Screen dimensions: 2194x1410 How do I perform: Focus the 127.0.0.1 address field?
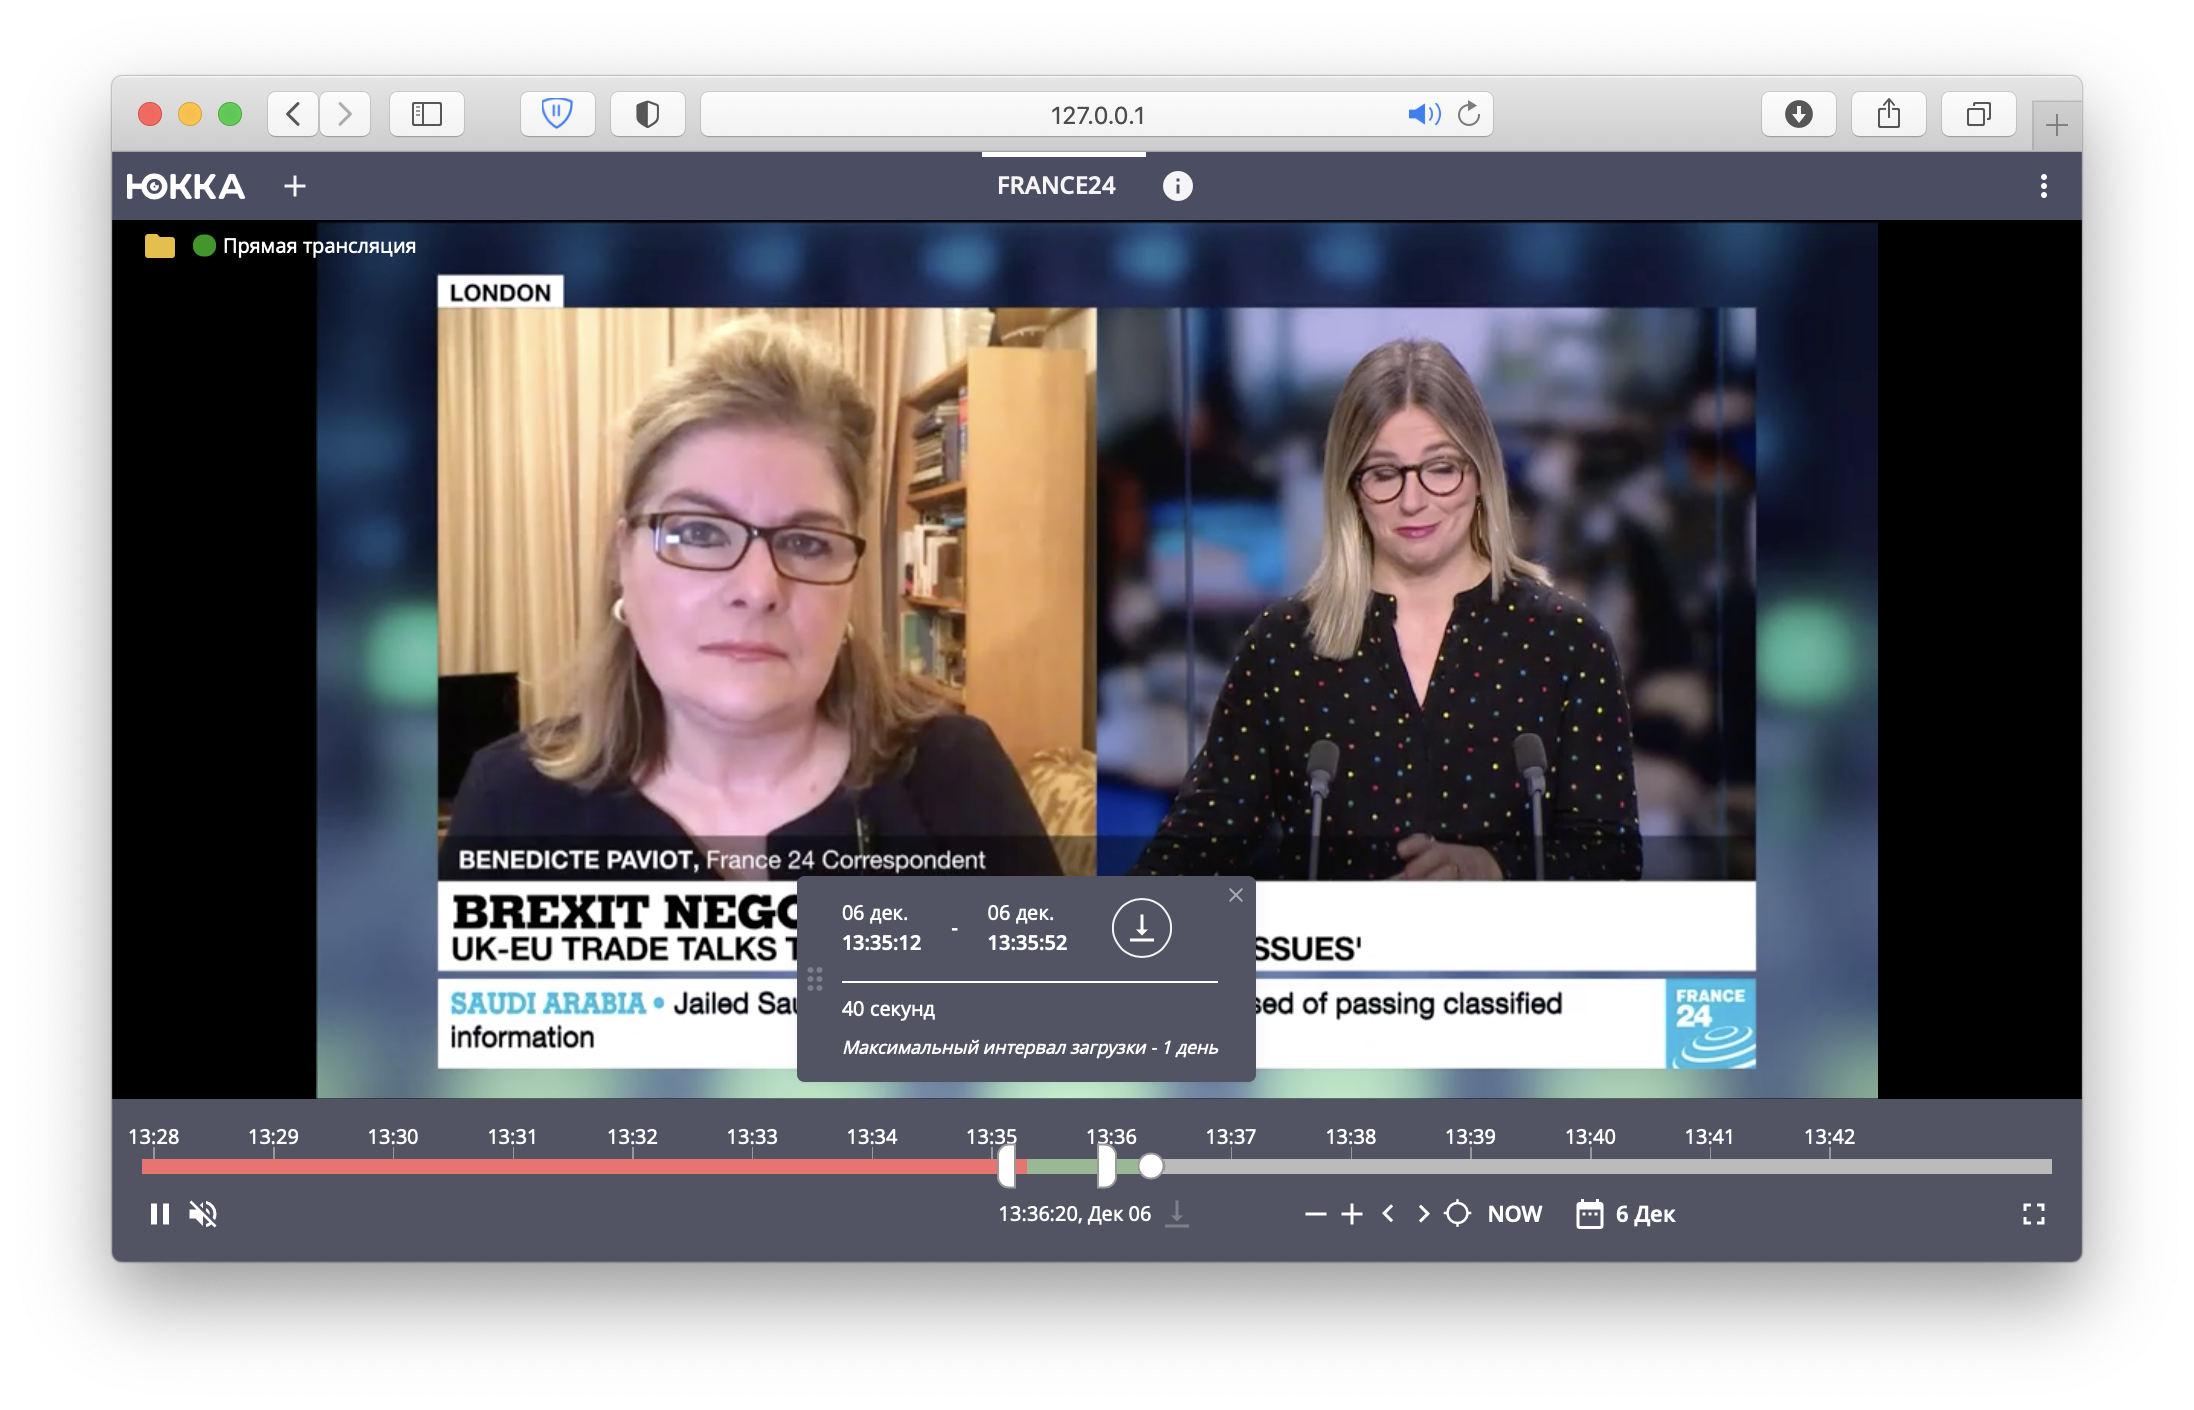pos(1097,114)
